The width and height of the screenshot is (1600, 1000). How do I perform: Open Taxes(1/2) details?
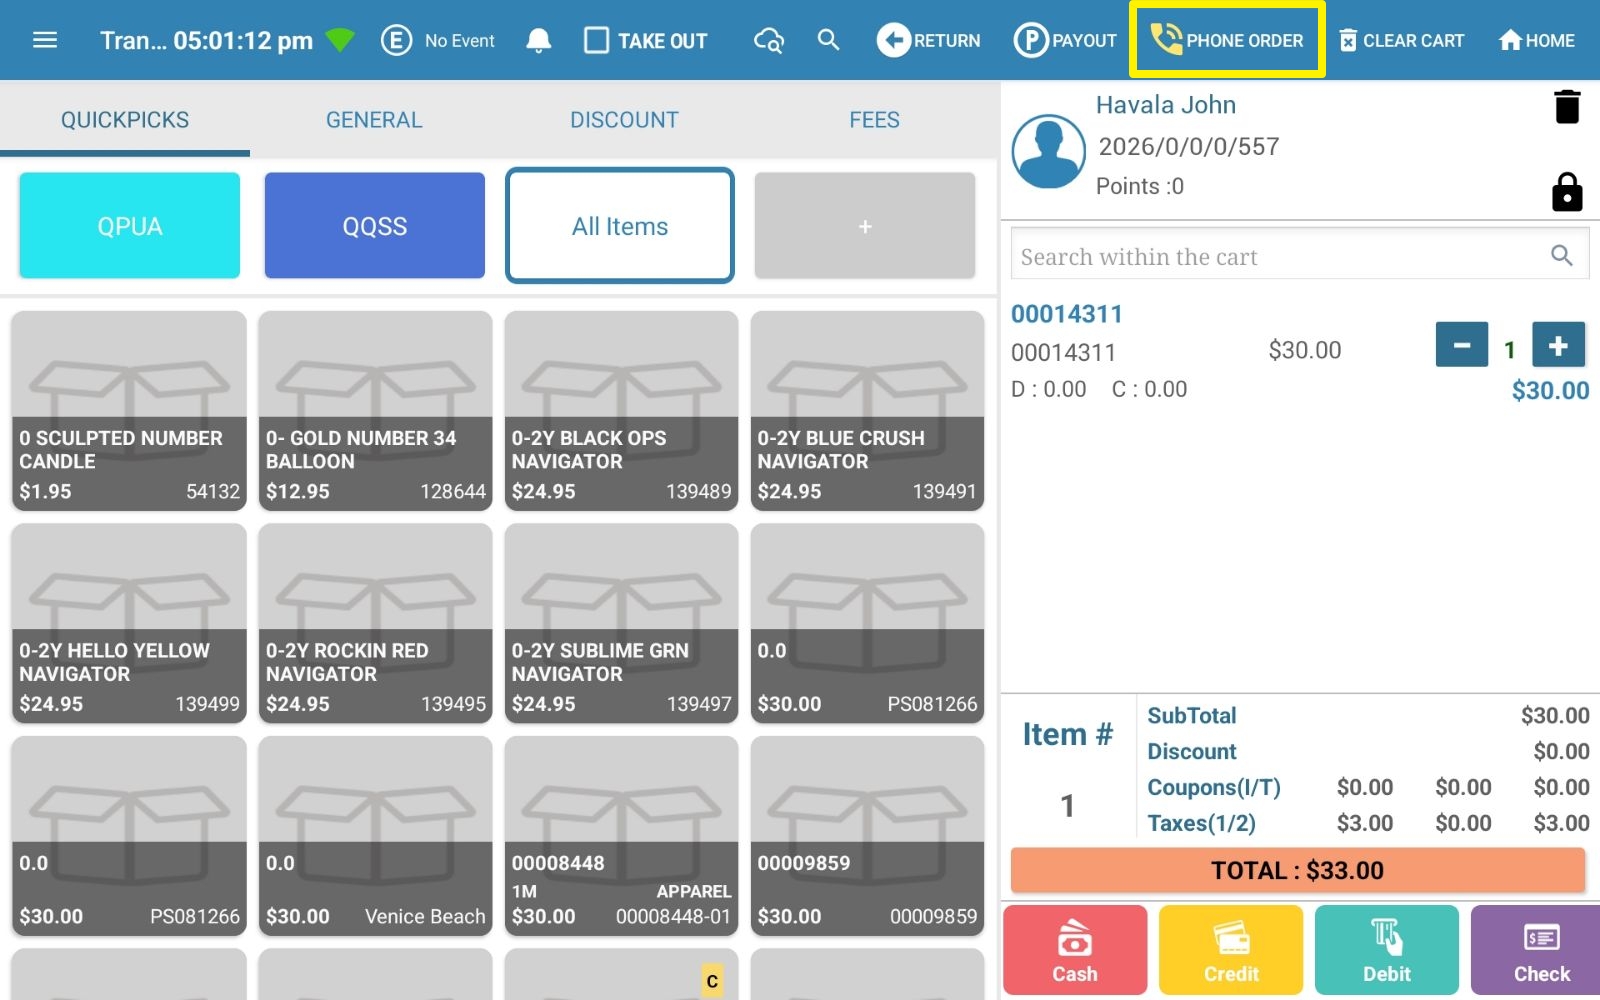point(1367,824)
